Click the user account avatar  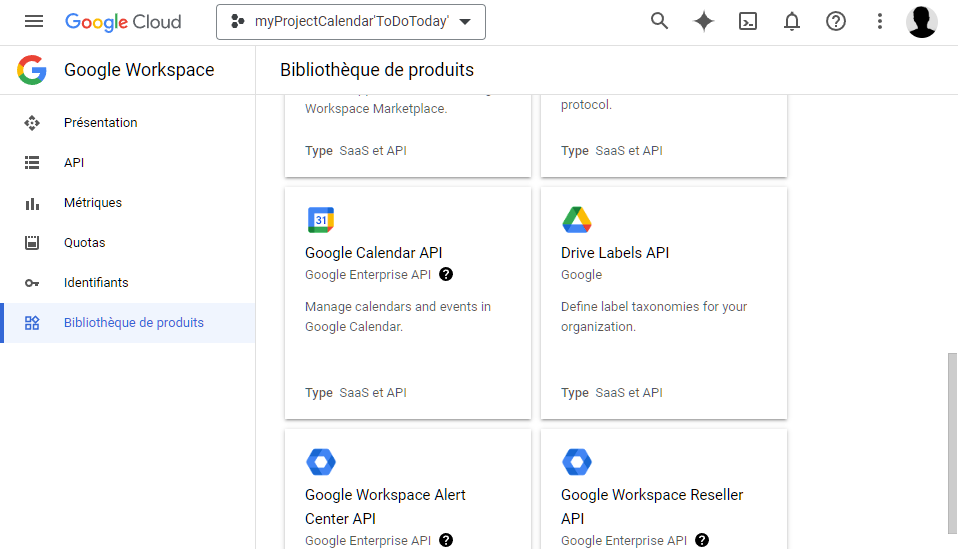921,21
